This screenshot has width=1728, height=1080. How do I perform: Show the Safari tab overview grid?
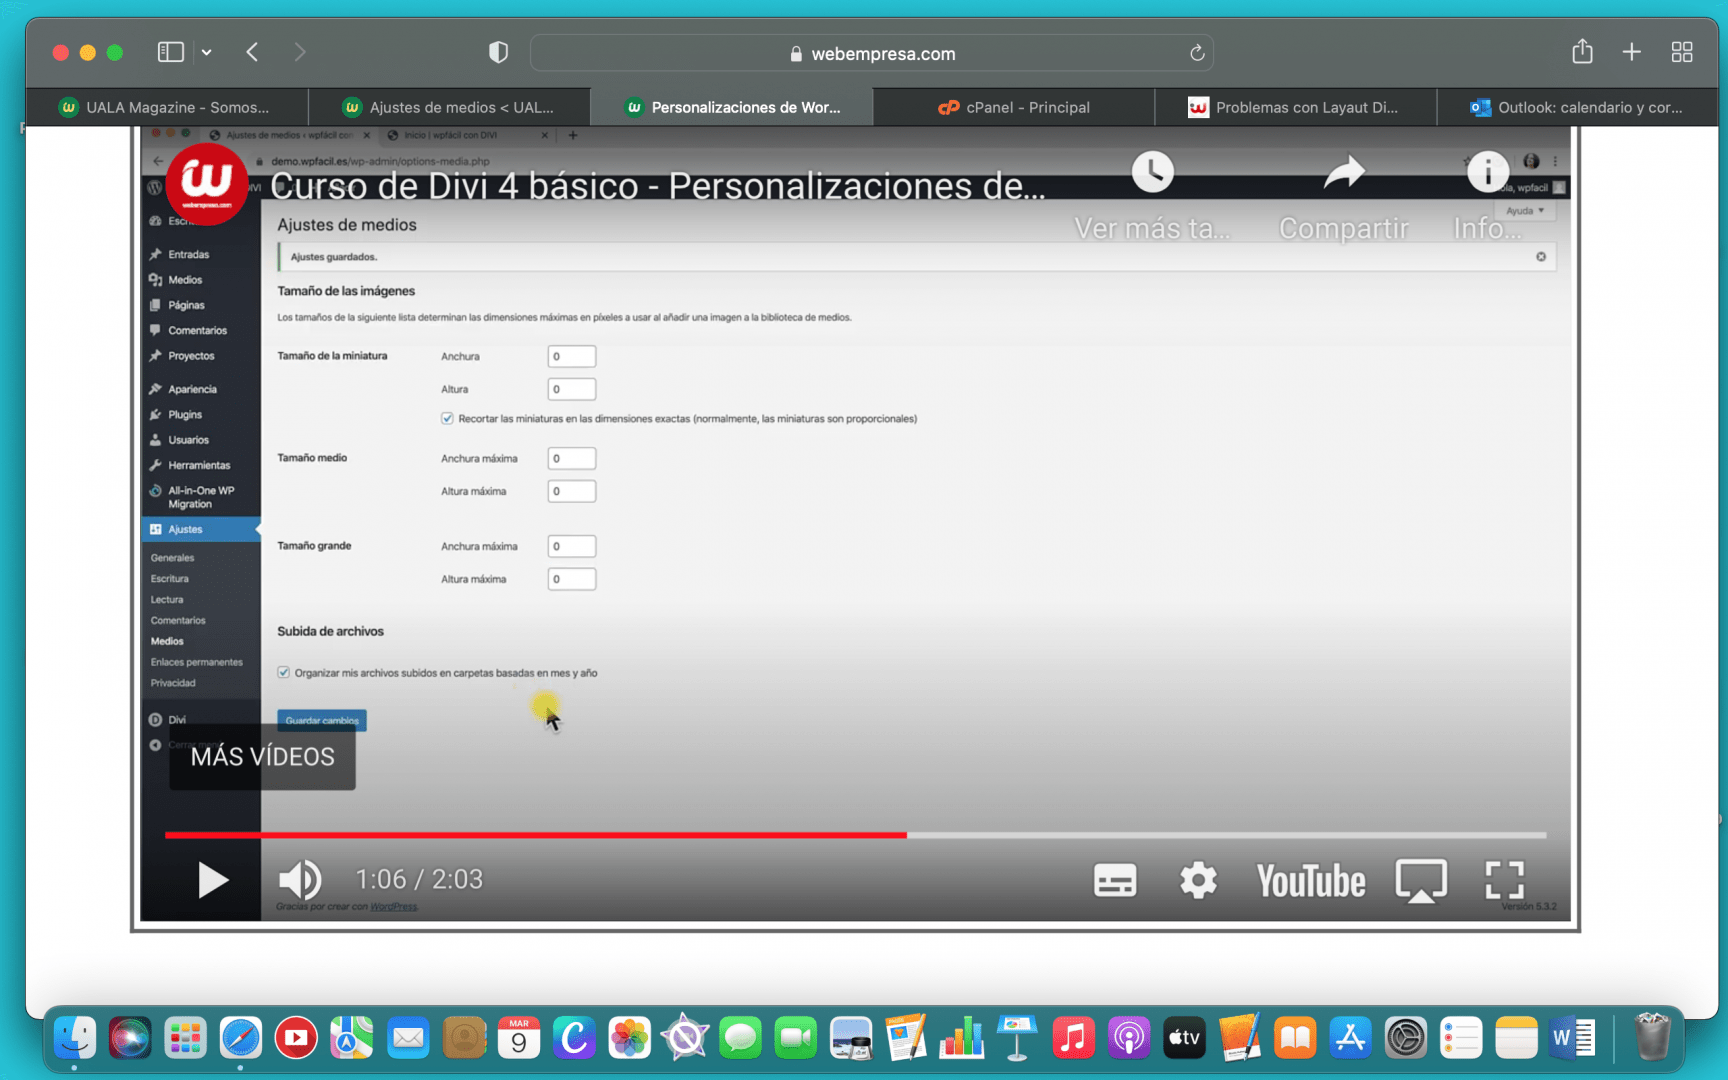[1682, 52]
